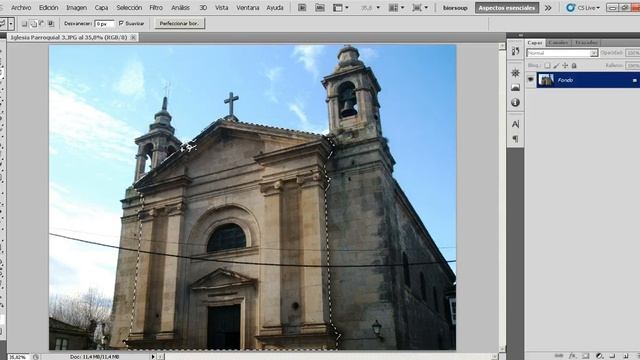Click the create new layer icon
Screen dimensions: 640x360
click(x=625, y=356)
